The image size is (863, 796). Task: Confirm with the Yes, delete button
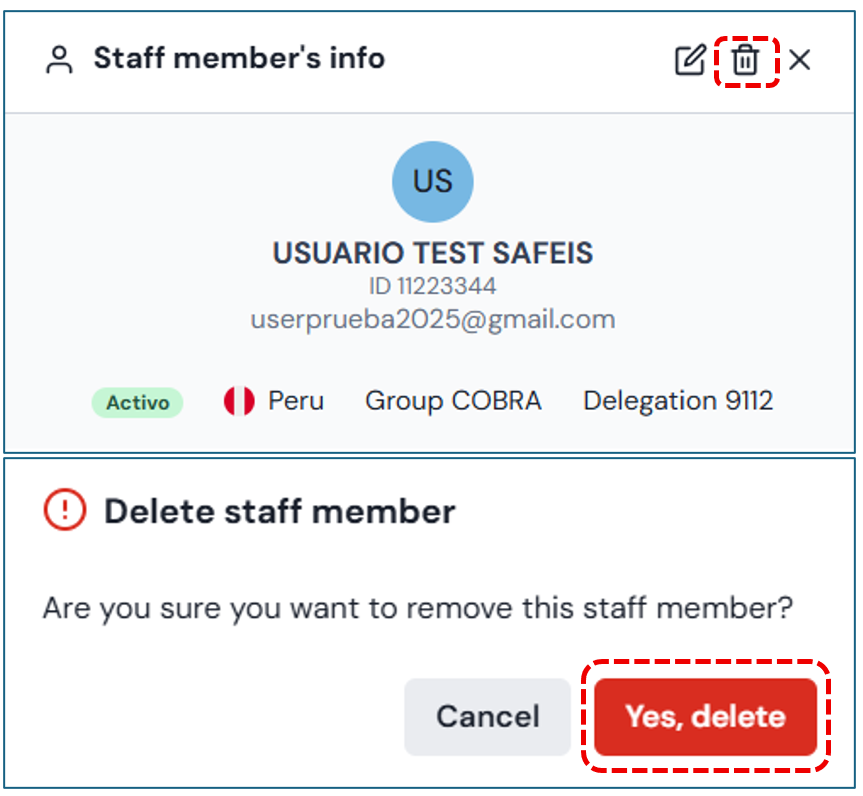[705, 717]
